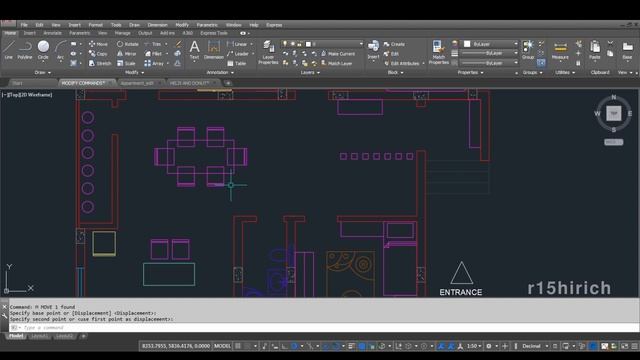Click the object color swatch
Image resolution: width=640 pixels, height=360 pixels.
pos(467,44)
